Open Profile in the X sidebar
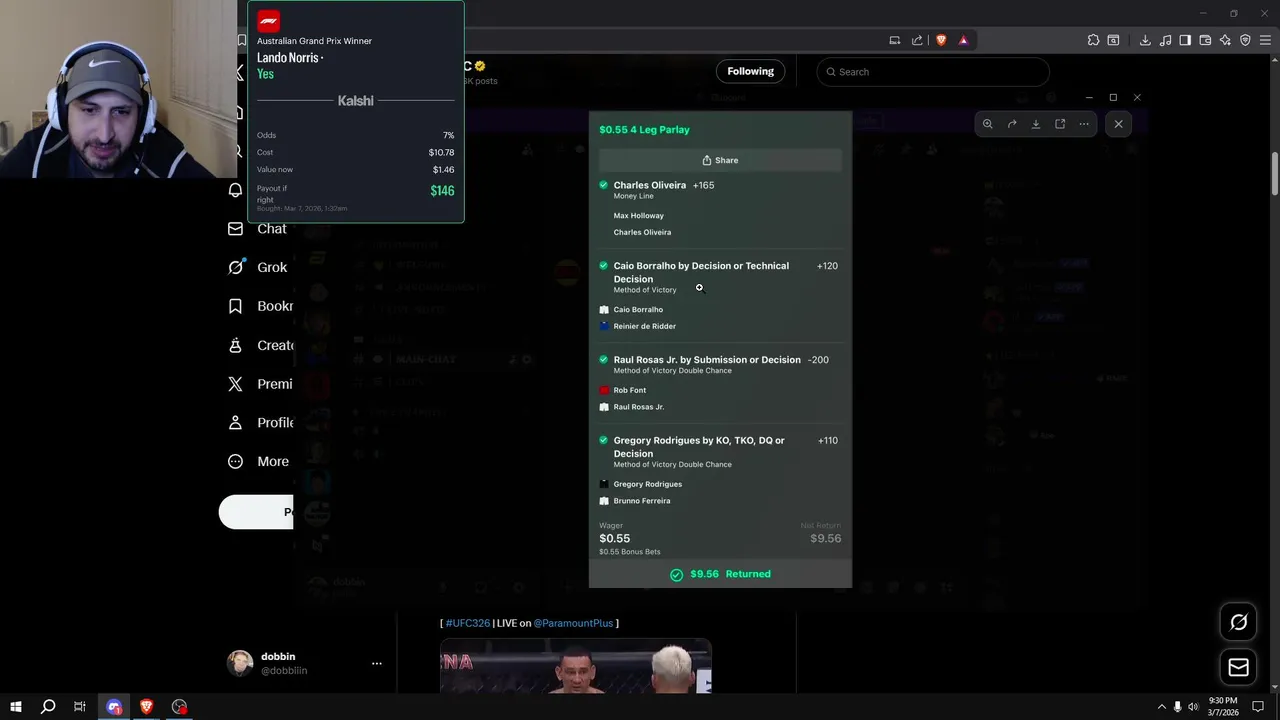Image resolution: width=1280 pixels, height=720 pixels. [x=260, y=423]
